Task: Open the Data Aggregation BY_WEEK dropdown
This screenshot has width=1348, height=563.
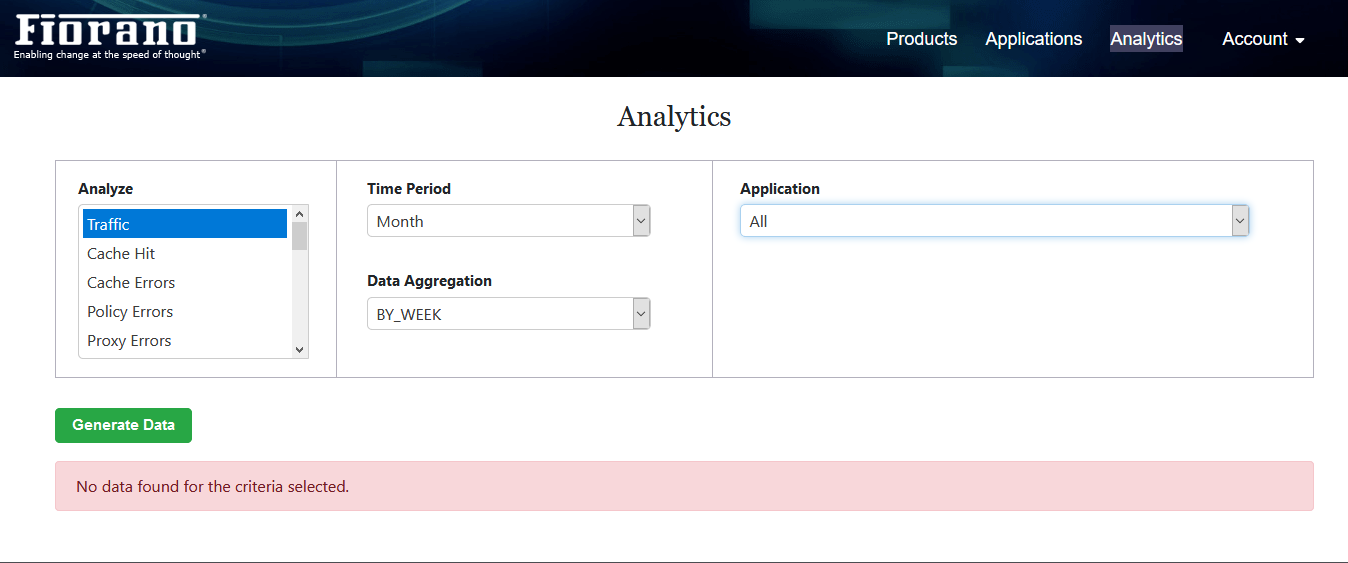Action: pyautogui.click(x=509, y=314)
